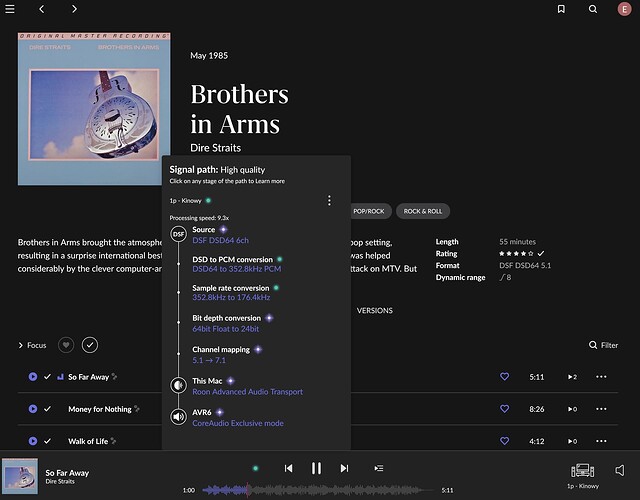
Task: Show play count for Money for Nothing
Action: [572, 409]
